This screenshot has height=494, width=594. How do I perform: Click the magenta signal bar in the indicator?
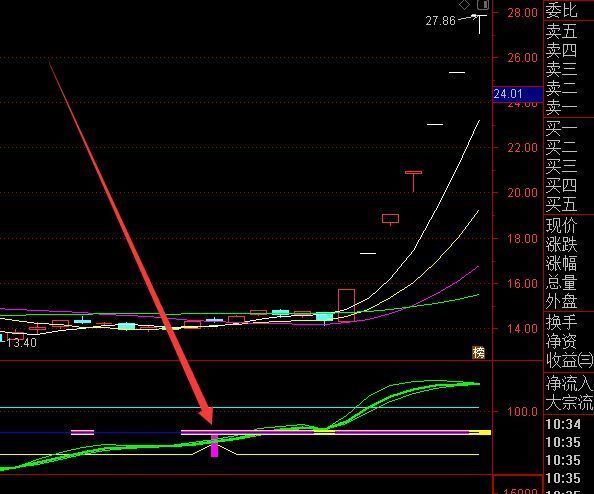[214, 446]
